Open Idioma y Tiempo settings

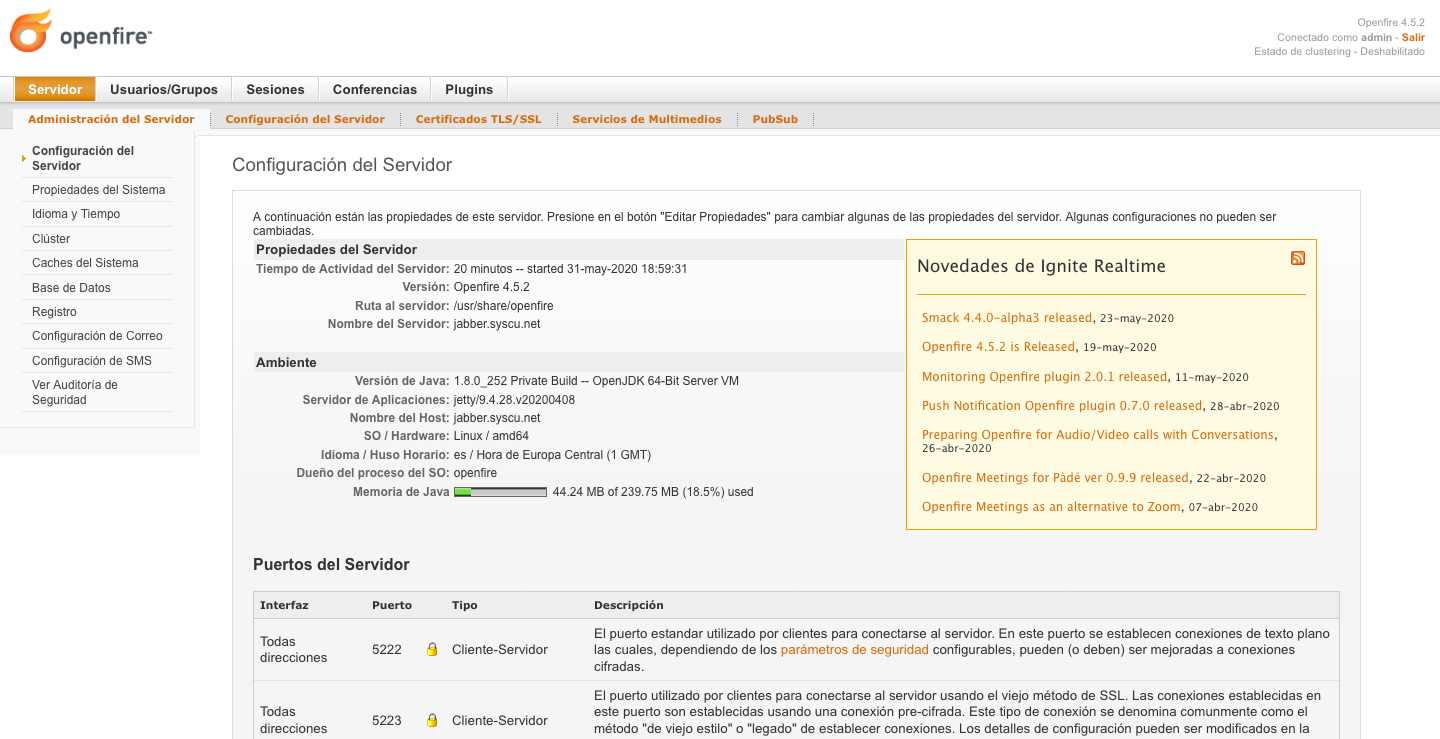click(76, 214)
